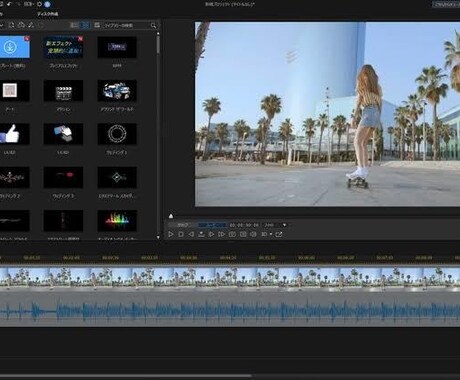460x380 pixels.
Task: Open the aspect ratio dropdown in top bar
Action: 29,4
